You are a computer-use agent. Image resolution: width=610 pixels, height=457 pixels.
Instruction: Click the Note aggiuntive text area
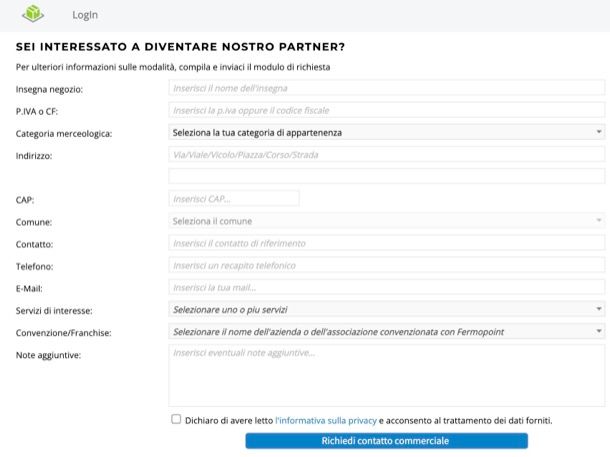point(387,376)
